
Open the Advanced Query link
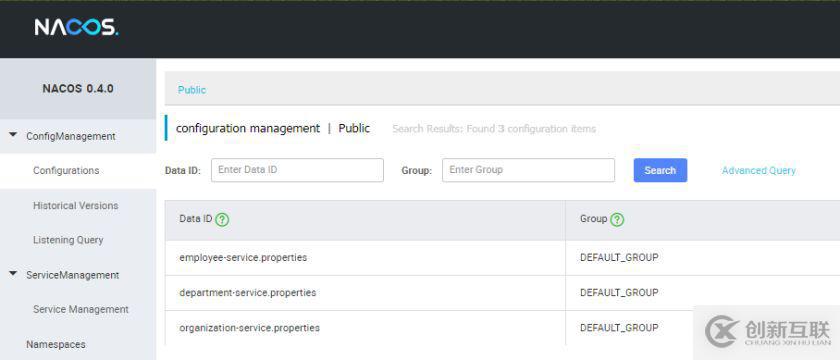(759, 170)
